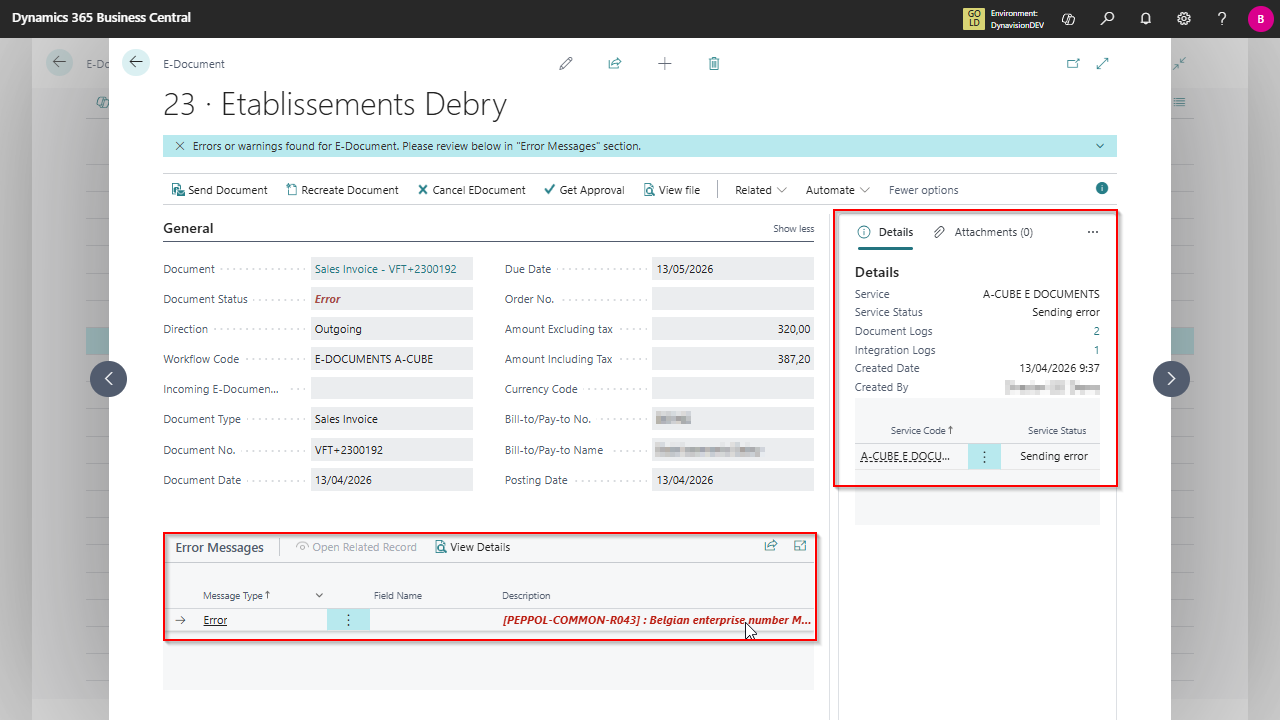Screen dimensions: 1280x720
Task: Go to next record arrow
Action: click(1171, 379)
